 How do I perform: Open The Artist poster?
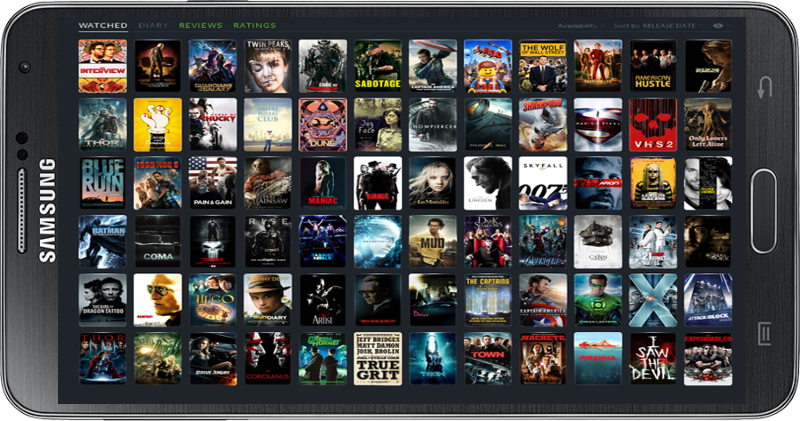tap(323, 300)
